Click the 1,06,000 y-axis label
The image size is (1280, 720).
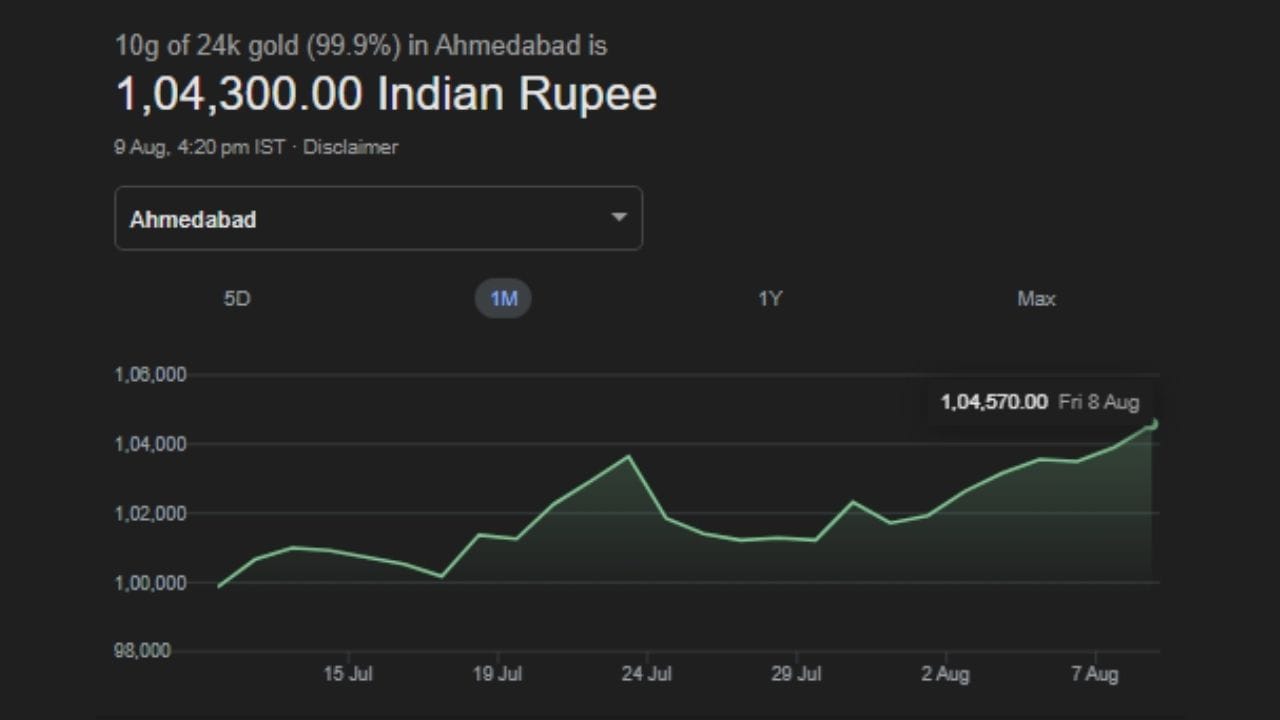(151, 375)
